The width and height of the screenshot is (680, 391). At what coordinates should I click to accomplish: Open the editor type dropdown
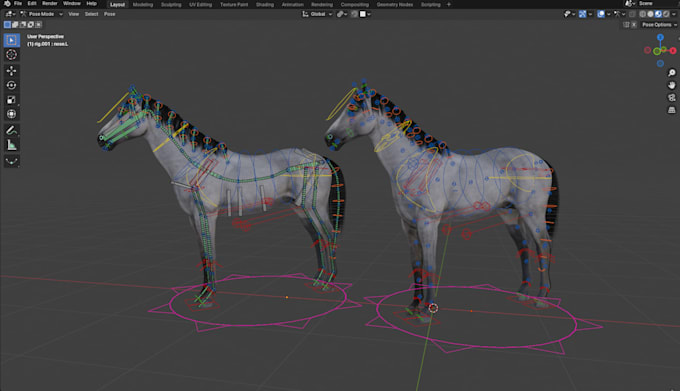pos(10,14)
